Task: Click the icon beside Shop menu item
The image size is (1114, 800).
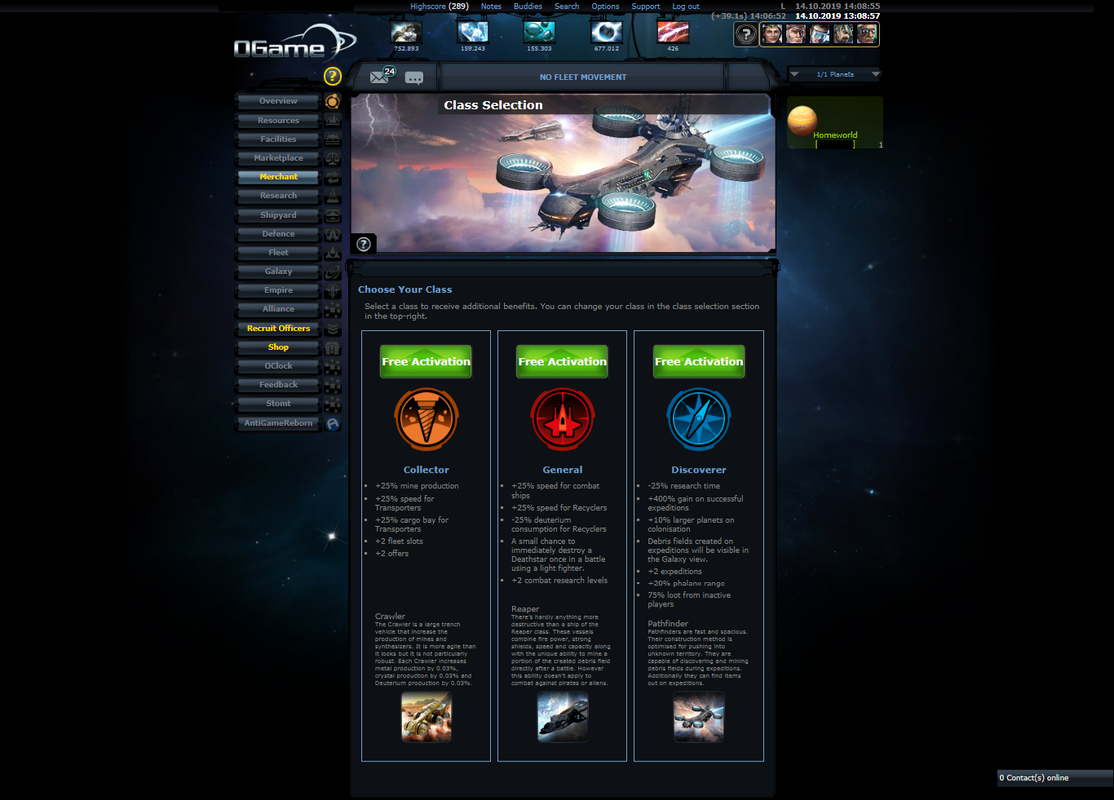Action: coord(332,347)
